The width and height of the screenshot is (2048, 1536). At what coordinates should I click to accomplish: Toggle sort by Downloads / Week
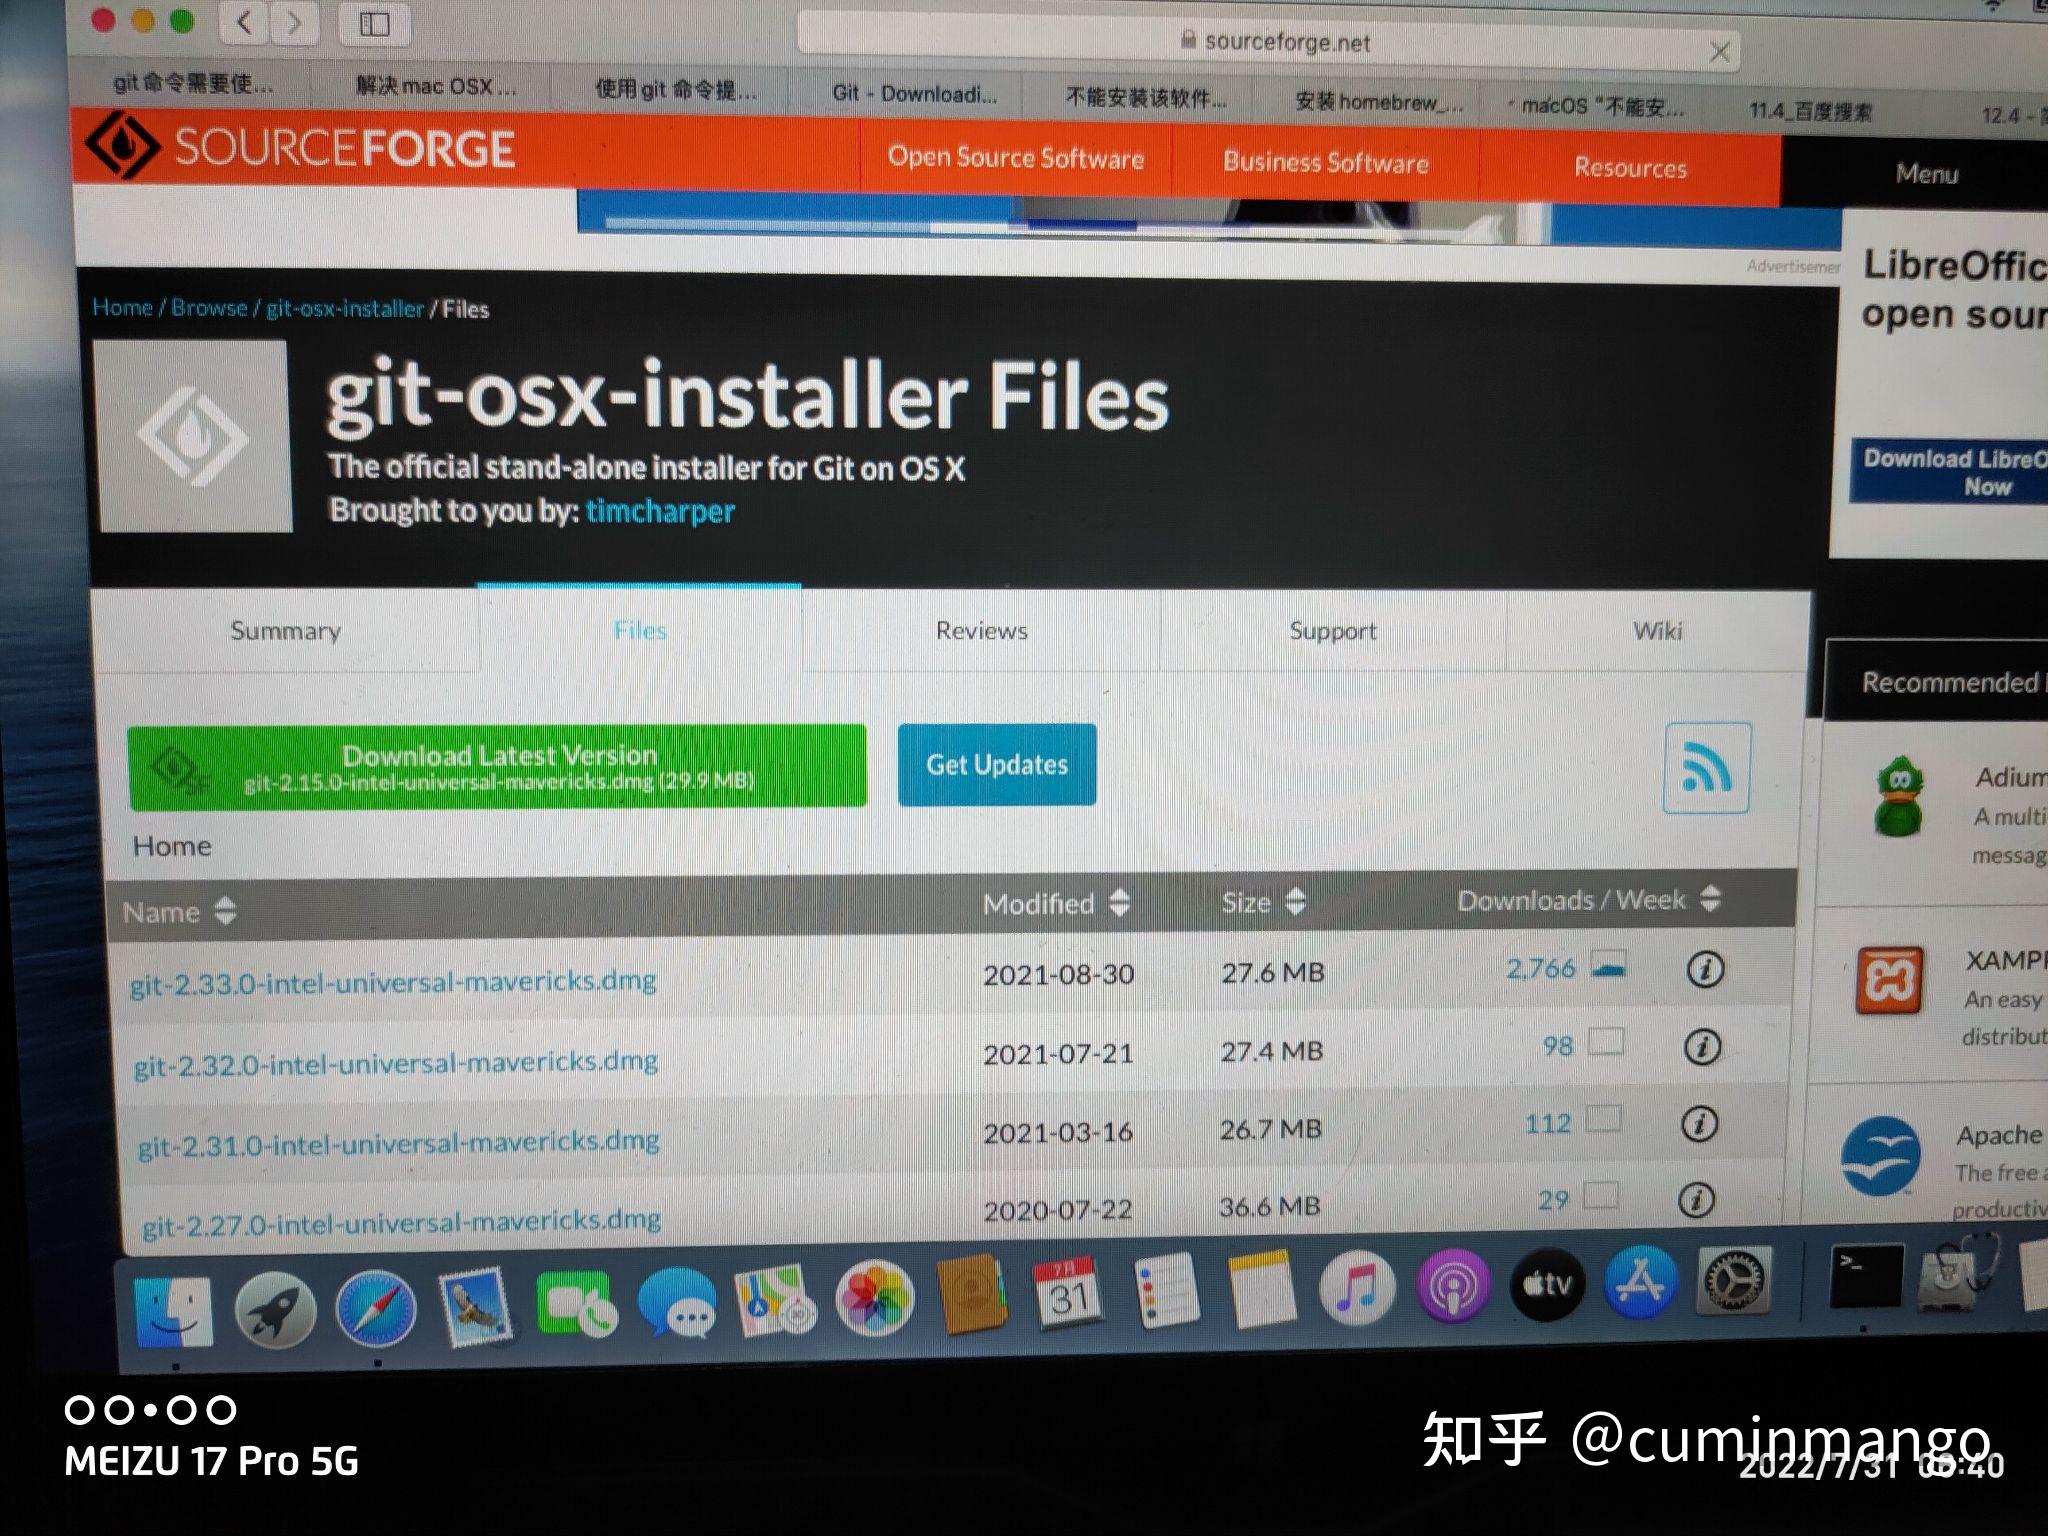[1710, 899]
